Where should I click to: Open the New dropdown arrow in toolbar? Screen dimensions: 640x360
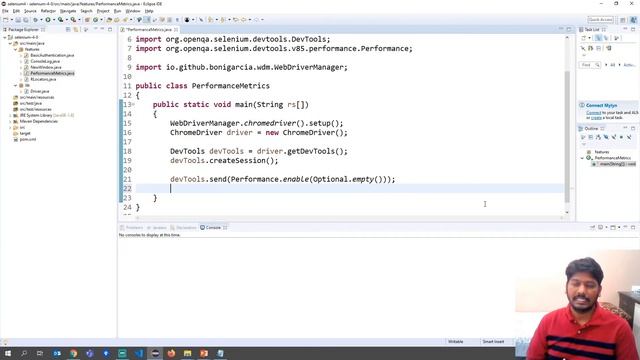coord(12,20)
